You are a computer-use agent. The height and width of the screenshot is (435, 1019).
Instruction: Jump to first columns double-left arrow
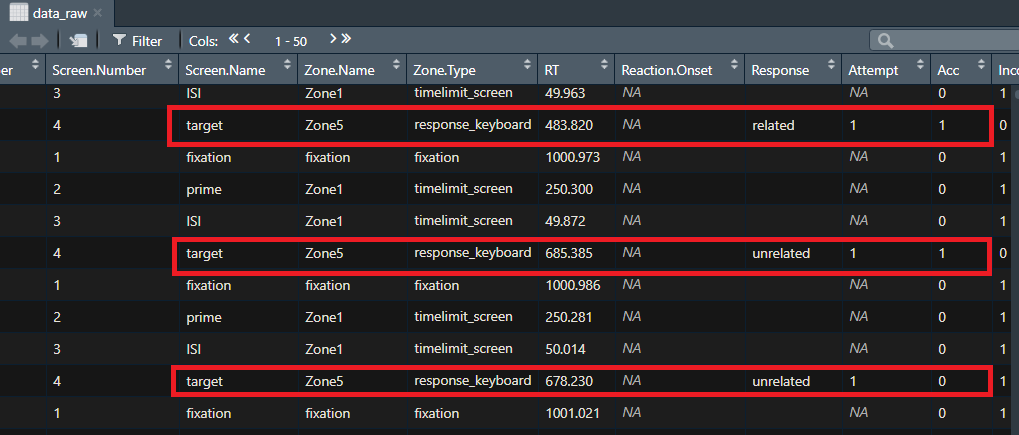pos(235,39)
